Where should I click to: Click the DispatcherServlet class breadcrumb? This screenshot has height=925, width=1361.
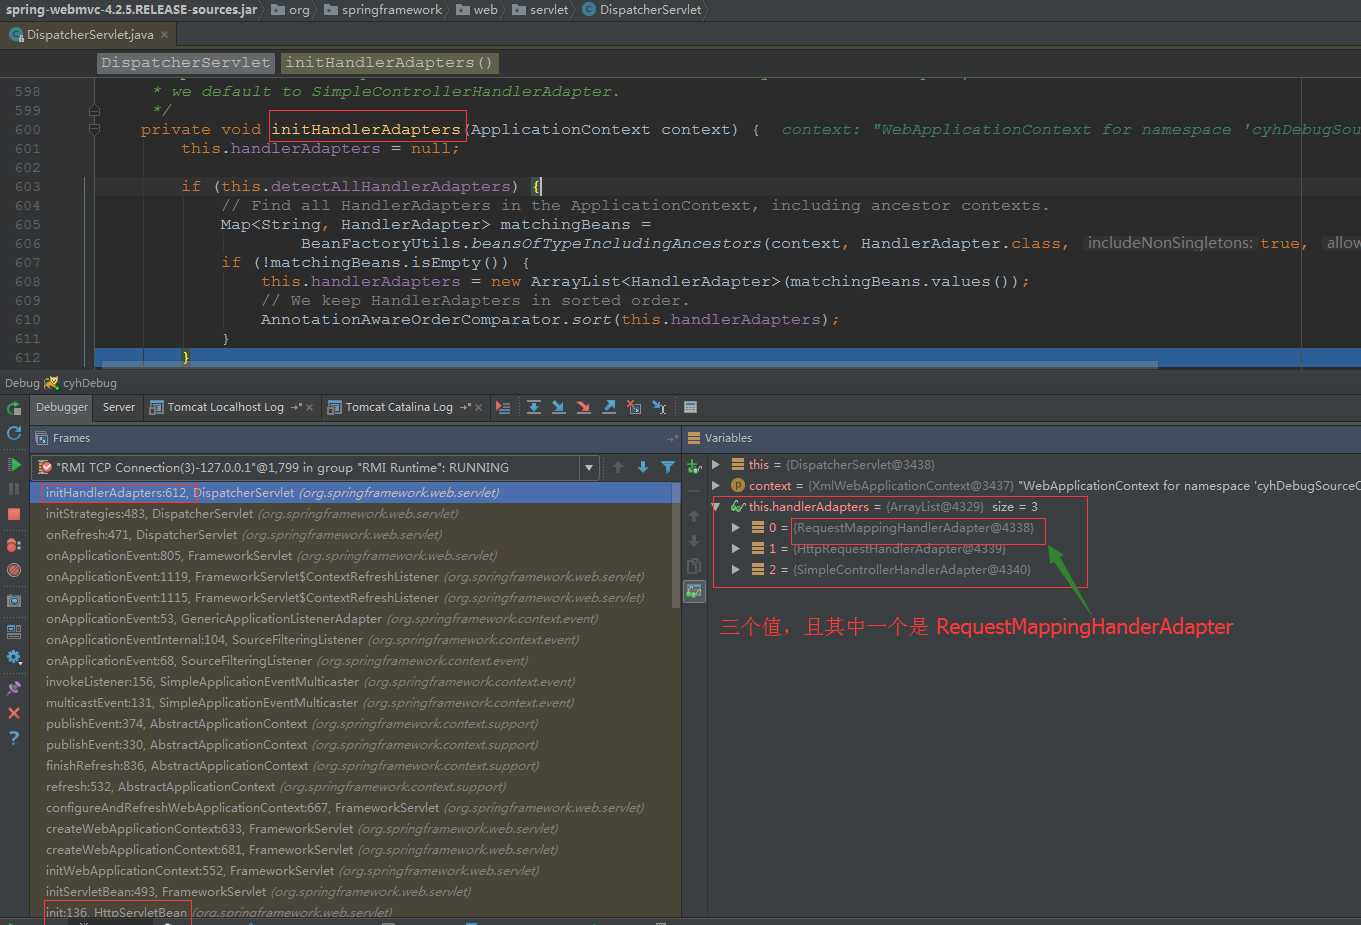click(x=641, y=9)
